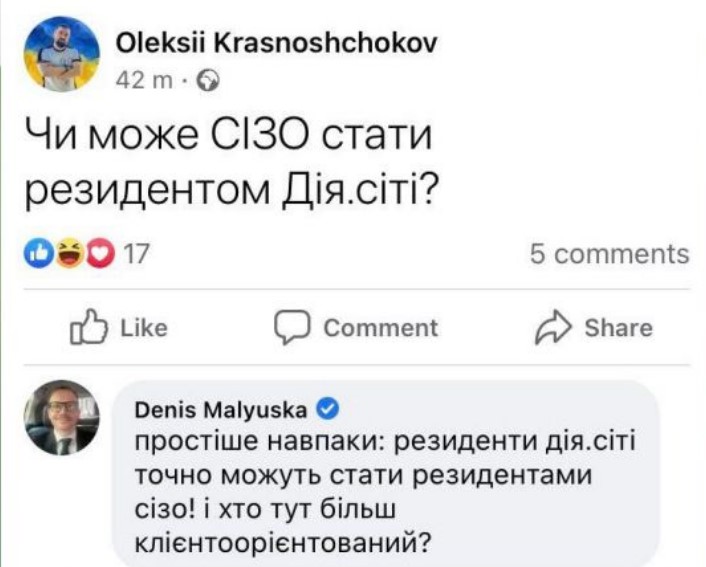Click the laughing Haha reaction emoji

coord(71,254)
